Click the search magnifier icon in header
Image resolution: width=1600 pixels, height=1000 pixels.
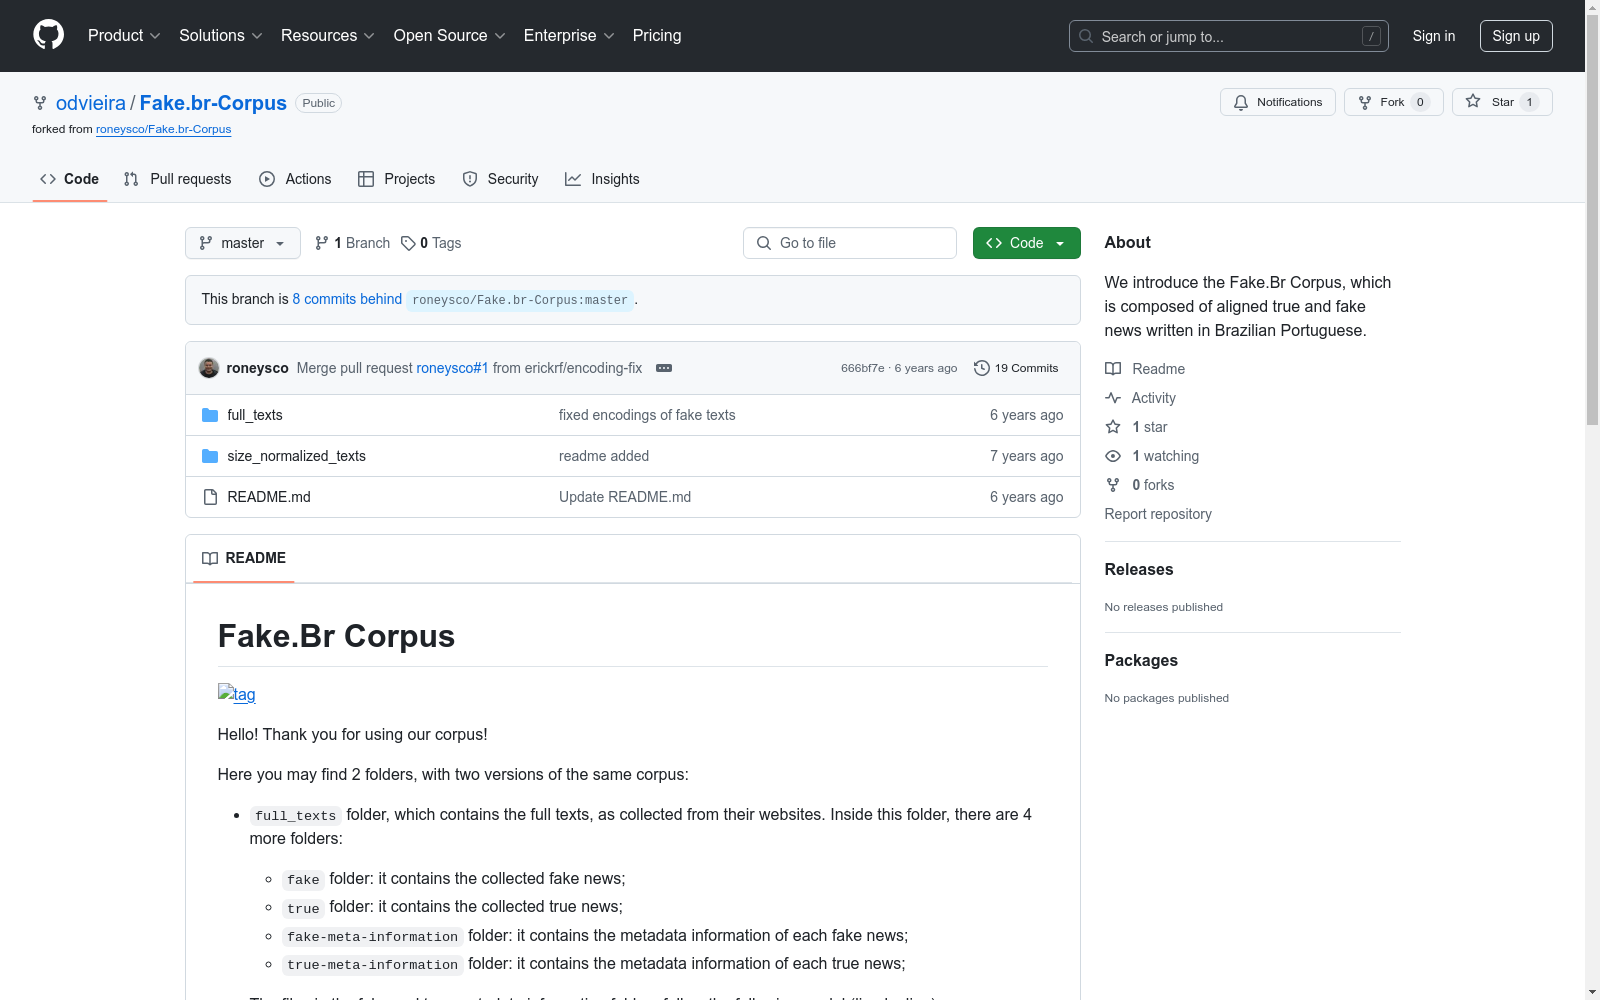pyautogui.click(x=1086, y=36)
